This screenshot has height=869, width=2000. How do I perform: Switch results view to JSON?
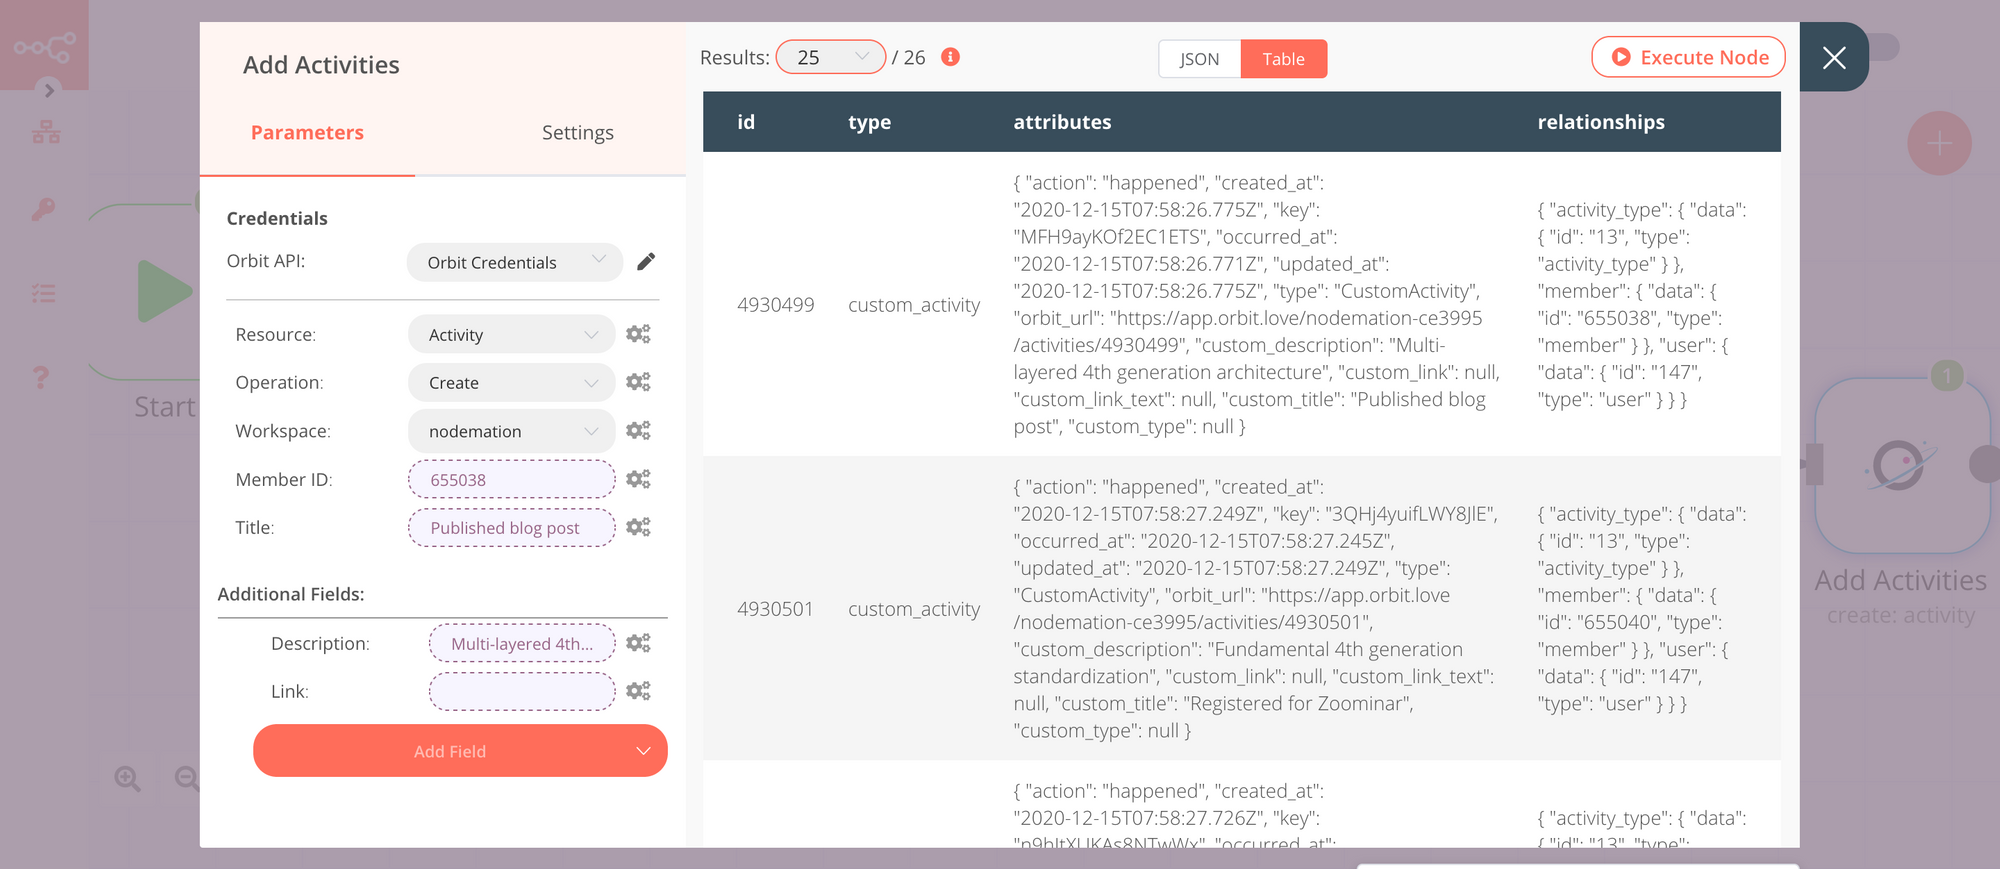[x=1199, y=59]
